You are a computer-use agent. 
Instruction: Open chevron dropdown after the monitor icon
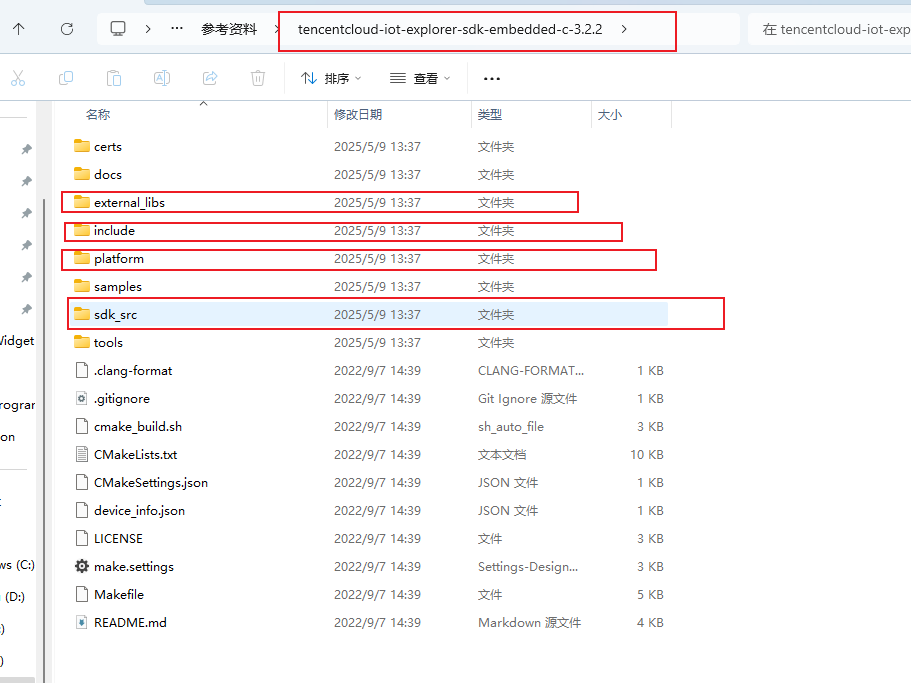pos(148,29)
